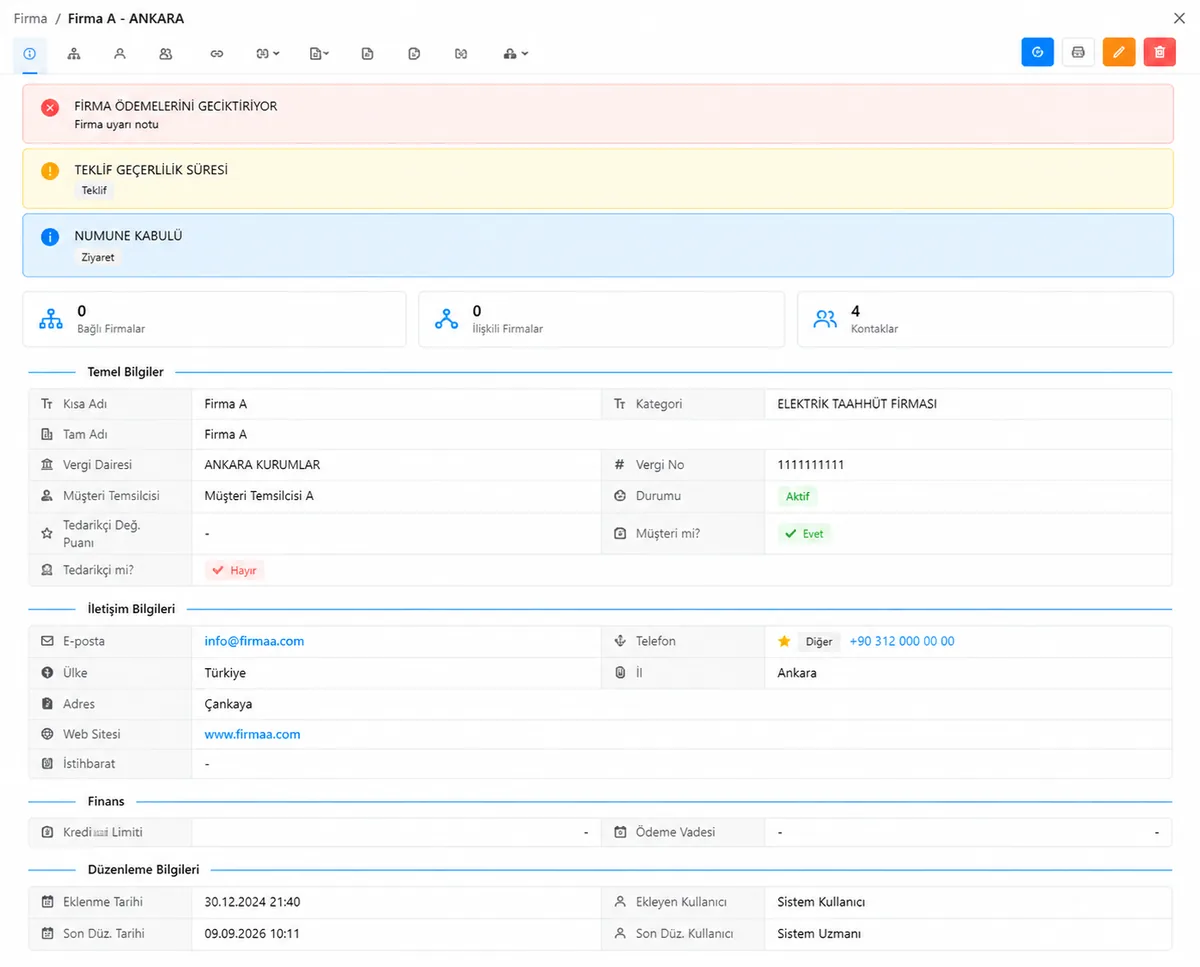Click the Müşteri Temsilcisi A value
The image size is (1200, 967).
pyautogui.click(x=259, y=495)
